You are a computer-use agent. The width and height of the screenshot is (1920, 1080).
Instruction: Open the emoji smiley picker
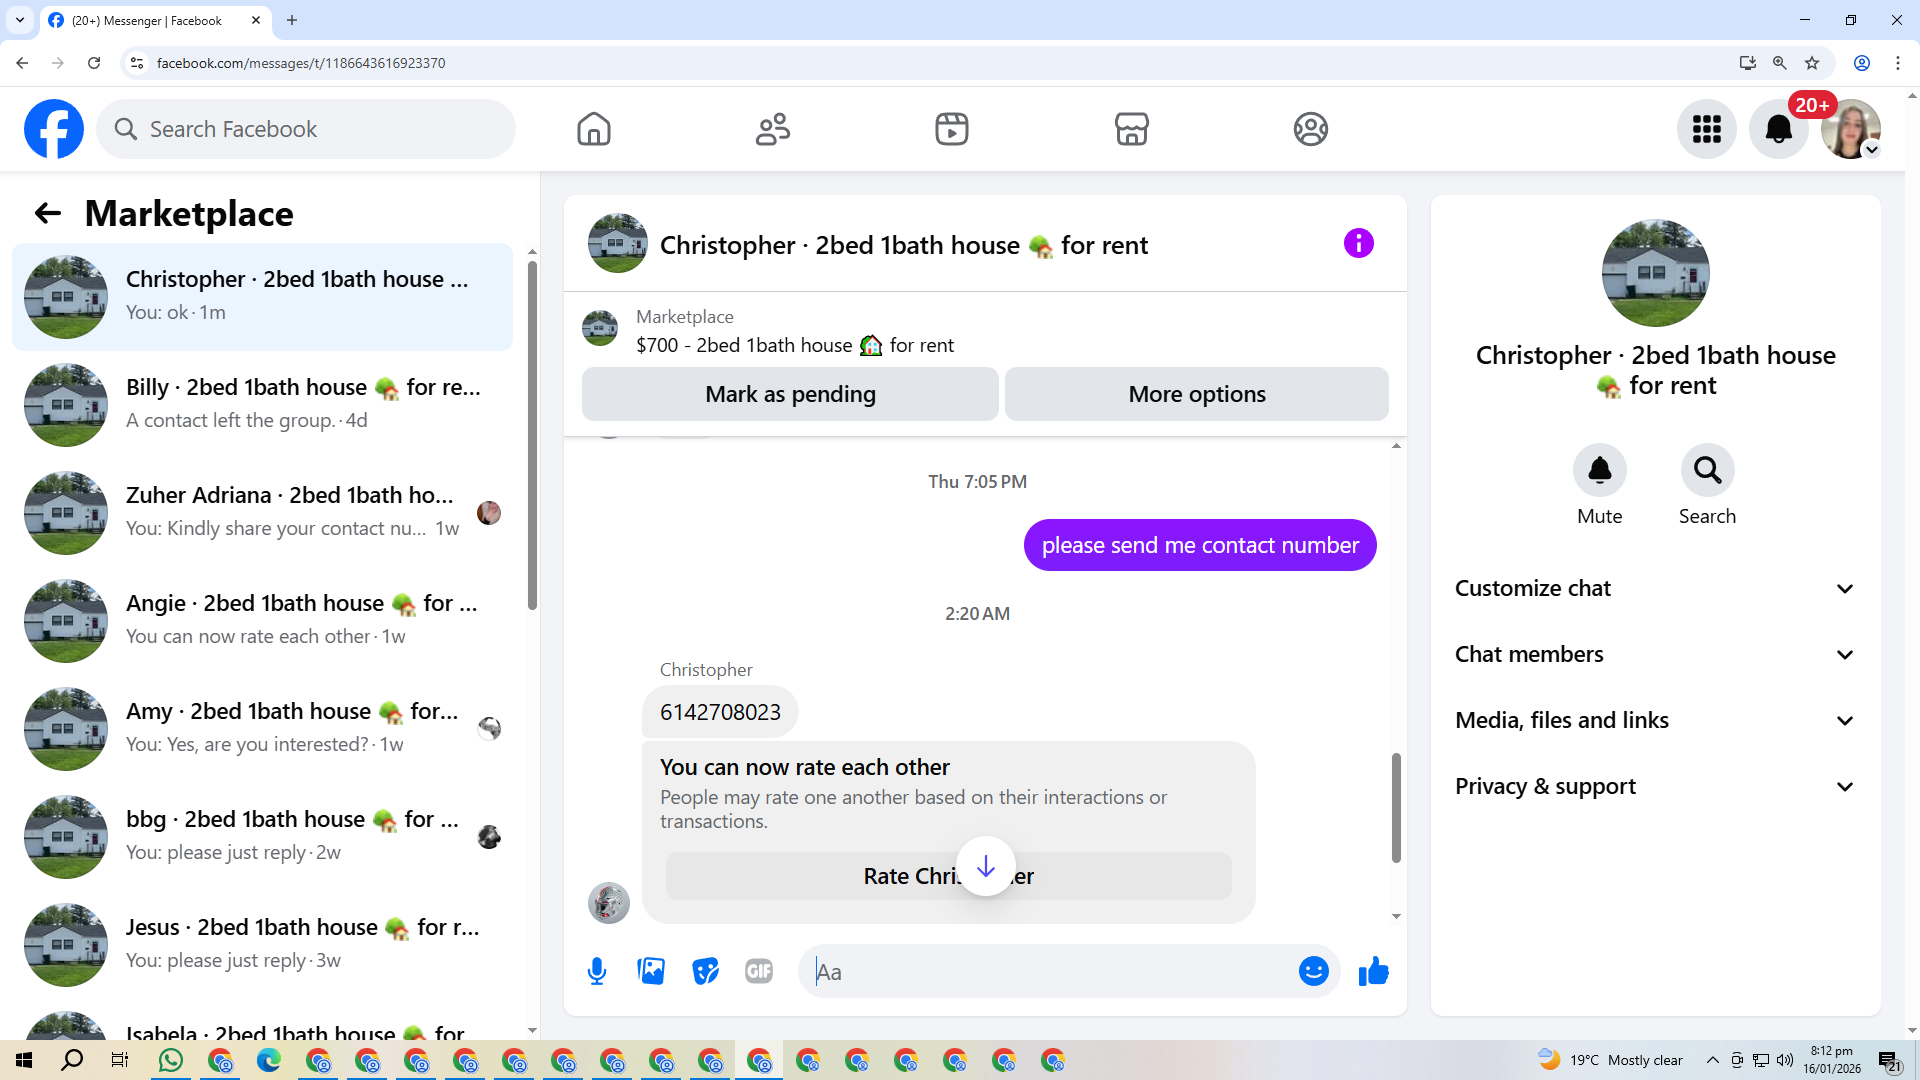[x=1313, y=971]
